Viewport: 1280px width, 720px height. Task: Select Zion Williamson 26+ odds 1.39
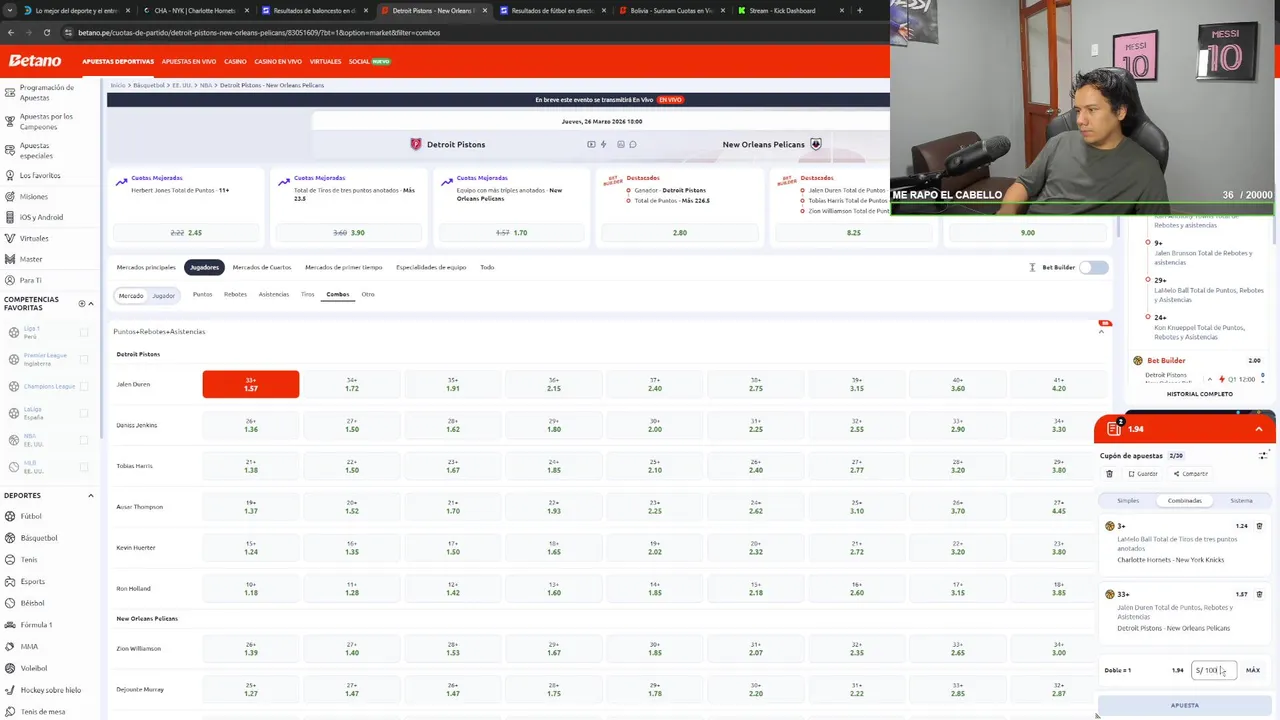coord(250,648)
